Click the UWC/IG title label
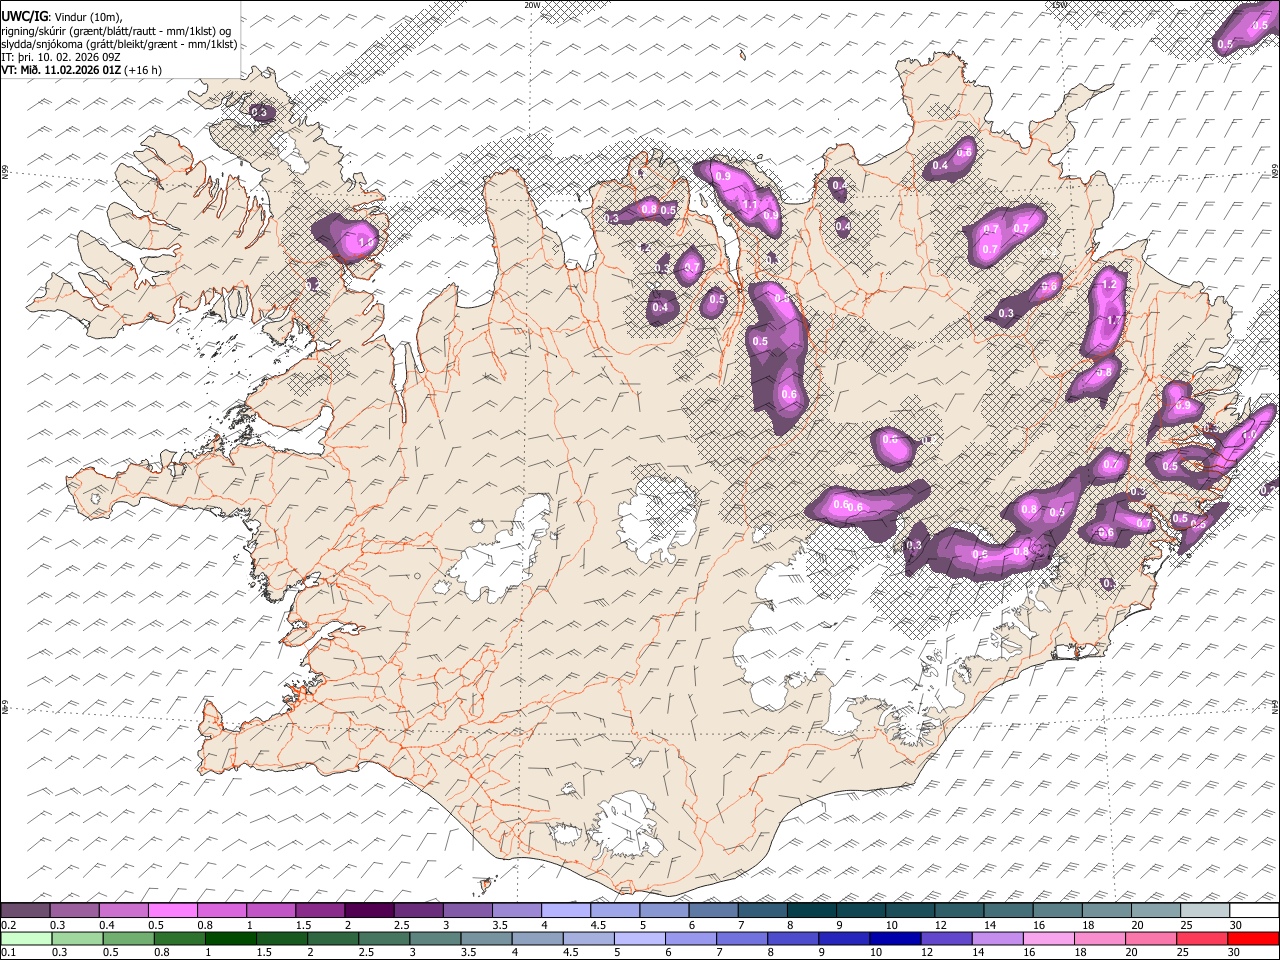This screenshot has width=1280, height=960. click(x=23, y=16)
